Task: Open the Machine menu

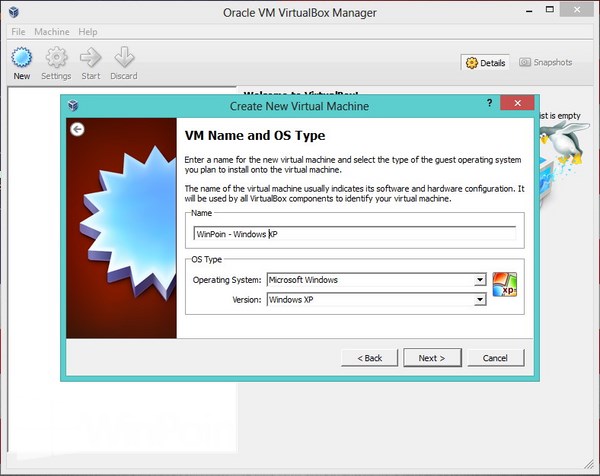Action: coord(52,32)
